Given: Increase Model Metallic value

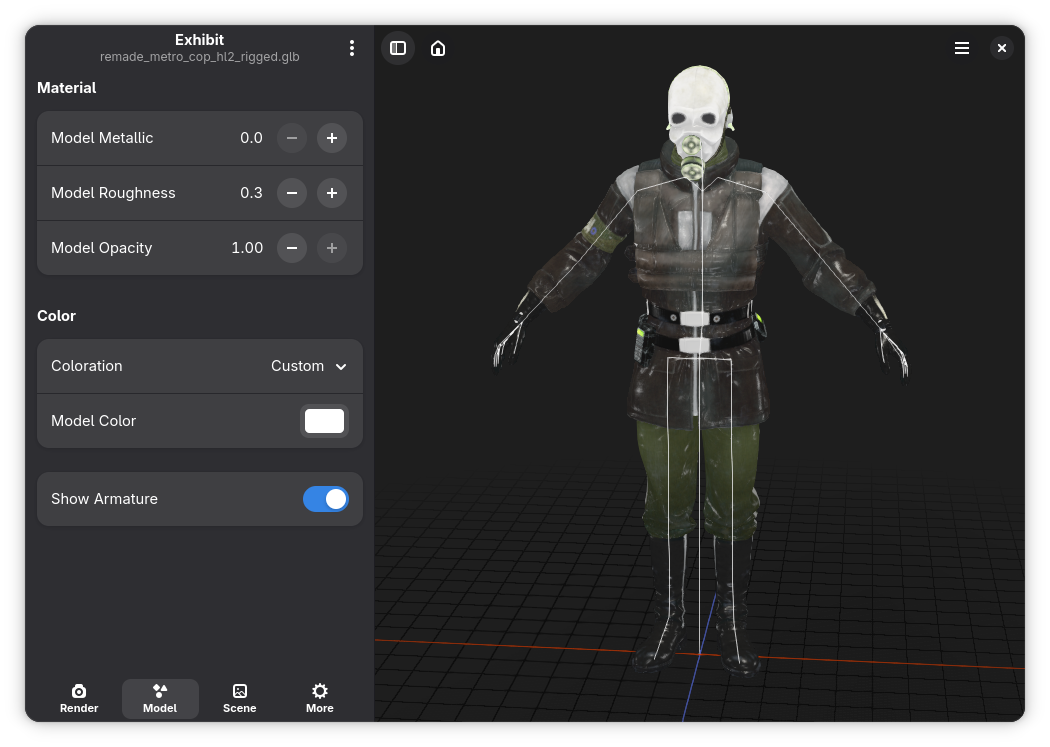Looking at the screenshot, I should point(332,138).
